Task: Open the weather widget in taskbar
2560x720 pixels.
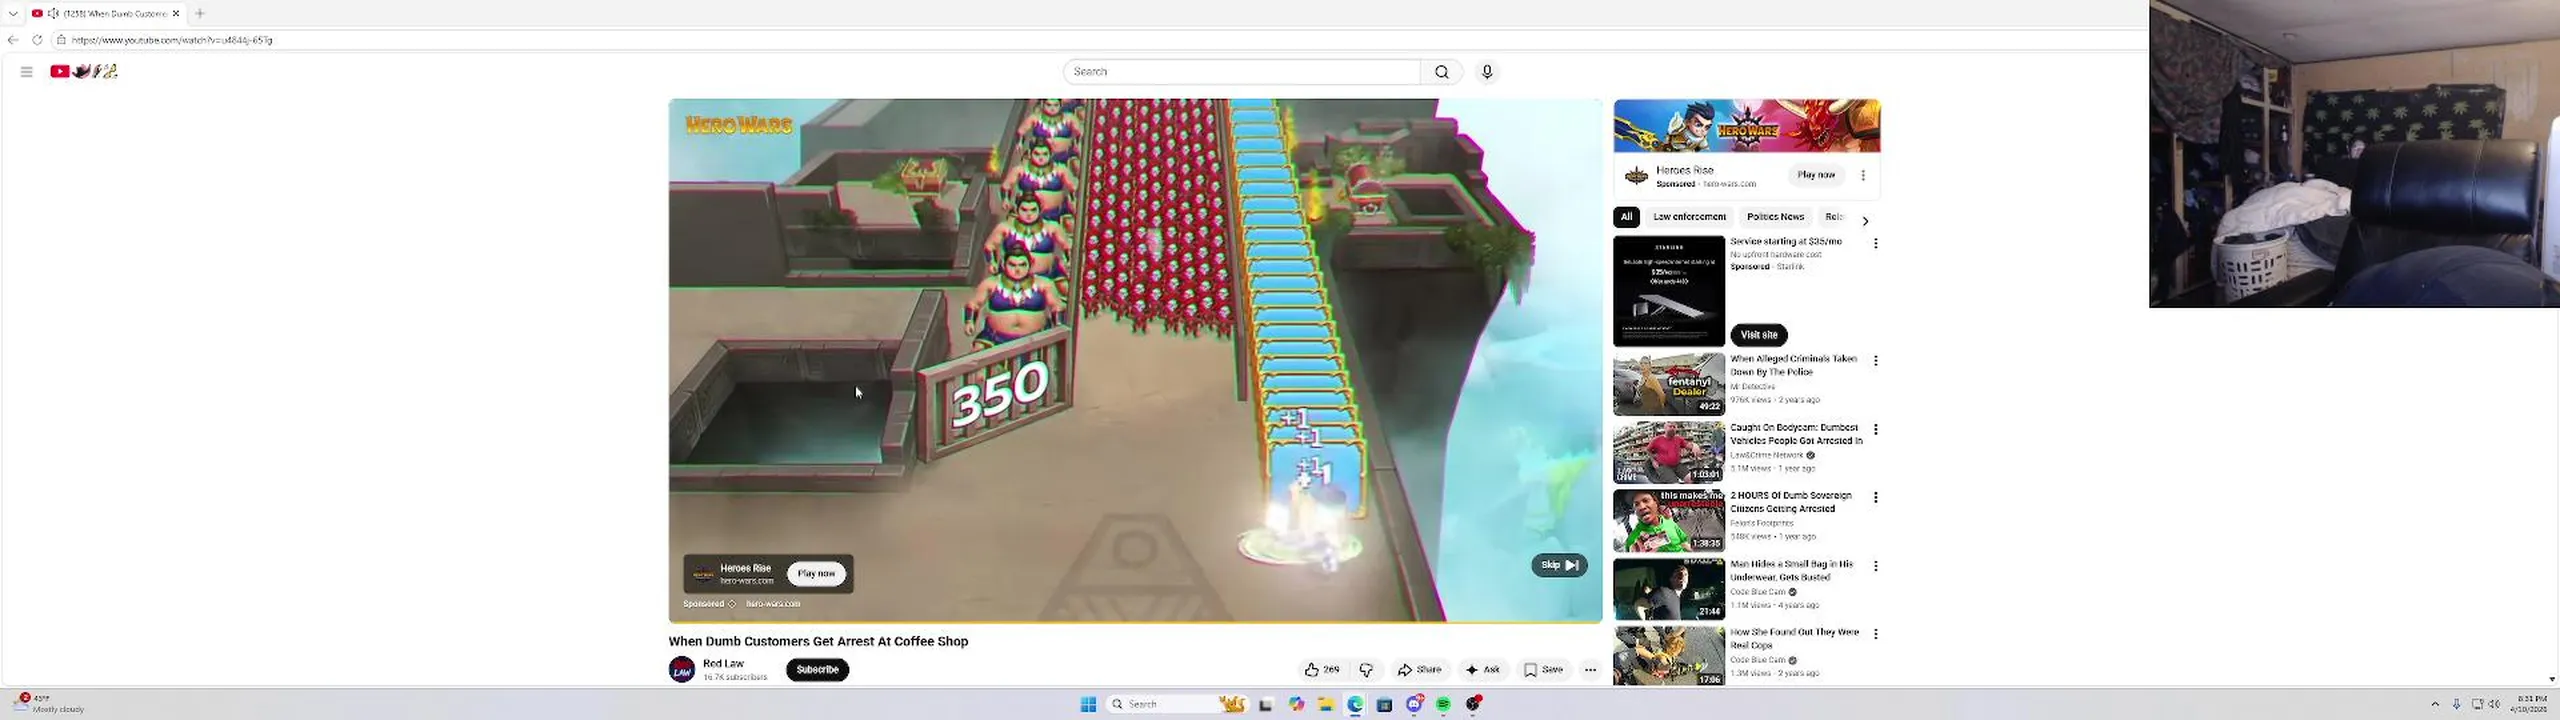Action: tap(50, 704)
